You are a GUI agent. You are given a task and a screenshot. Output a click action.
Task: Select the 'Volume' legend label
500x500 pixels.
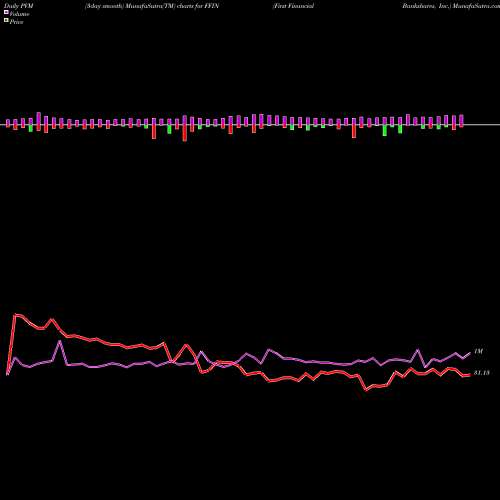click(x=19, y=14)
